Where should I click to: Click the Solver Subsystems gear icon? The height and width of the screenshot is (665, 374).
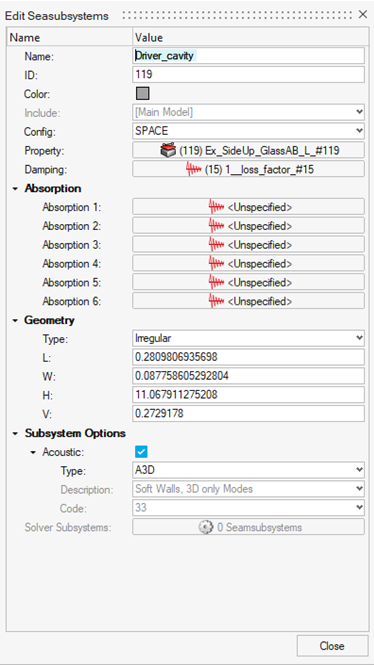click(x=206, y=527)
